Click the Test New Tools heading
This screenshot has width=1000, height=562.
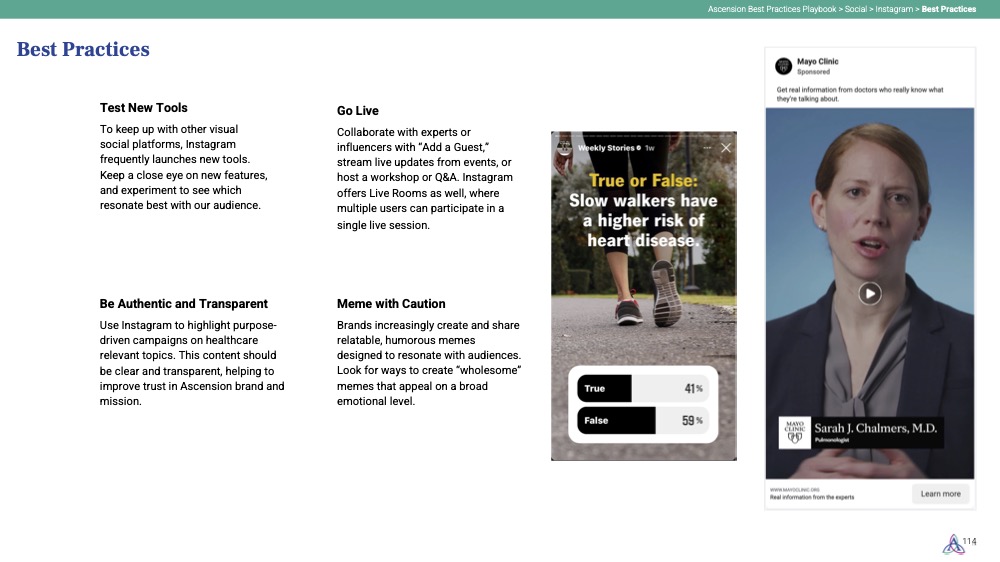point(143,108)
